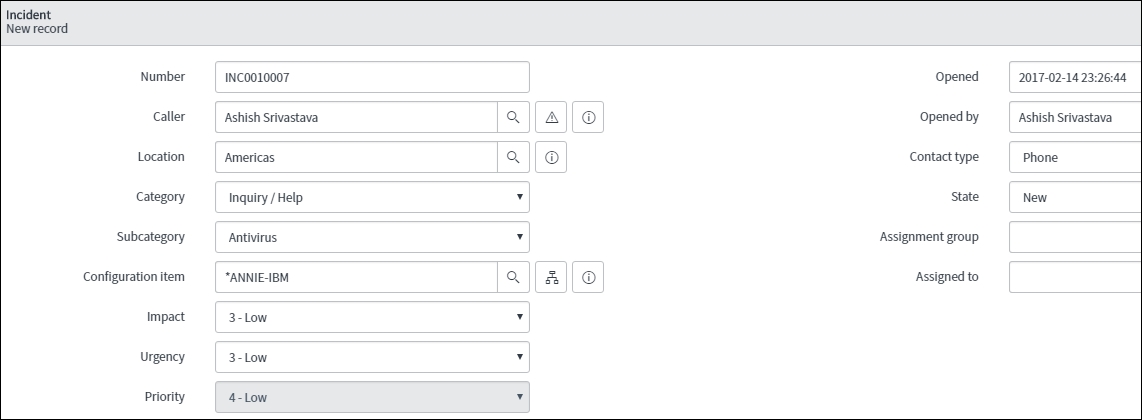Open Location info preview icon
The height and width of the screenshot is (420, 1142).
click(551, 157)
